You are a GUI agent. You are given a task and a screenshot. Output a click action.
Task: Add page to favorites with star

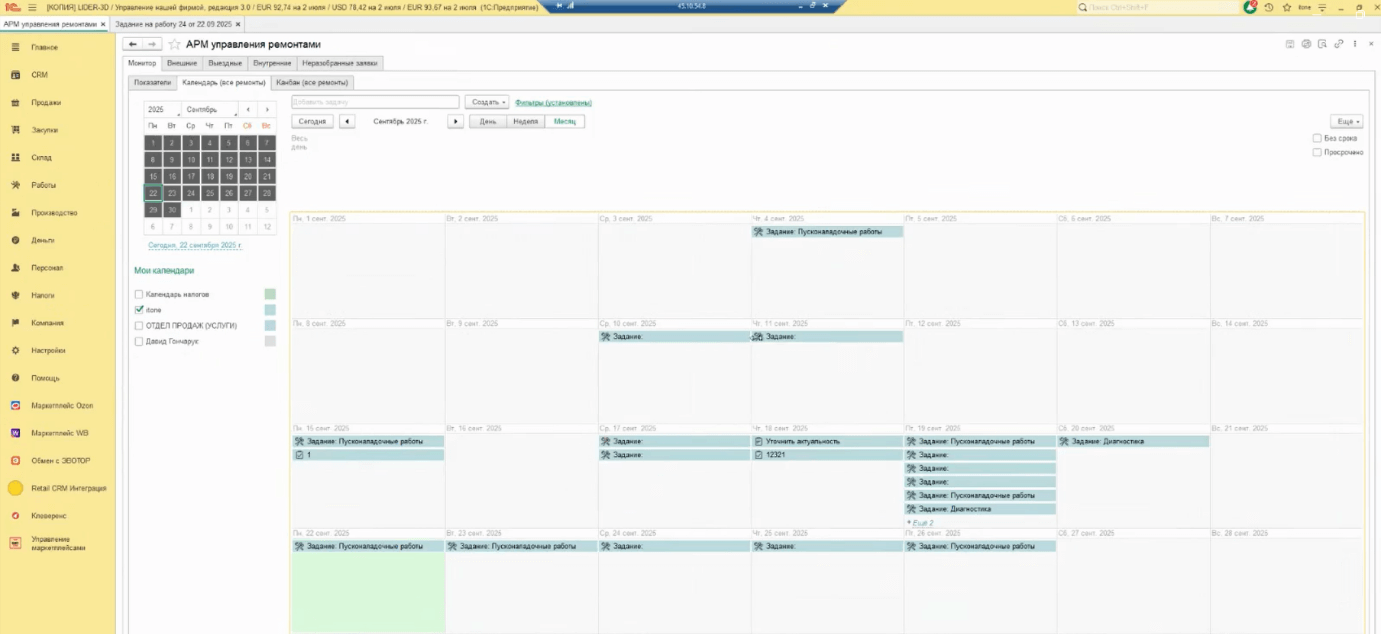(175, 45)
